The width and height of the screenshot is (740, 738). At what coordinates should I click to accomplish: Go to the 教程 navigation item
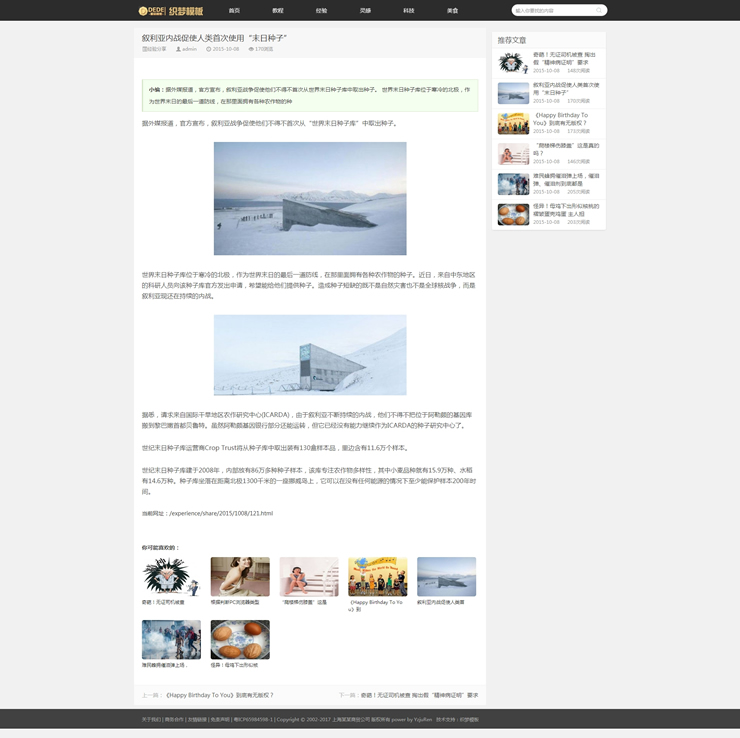[x=278, y=11]
